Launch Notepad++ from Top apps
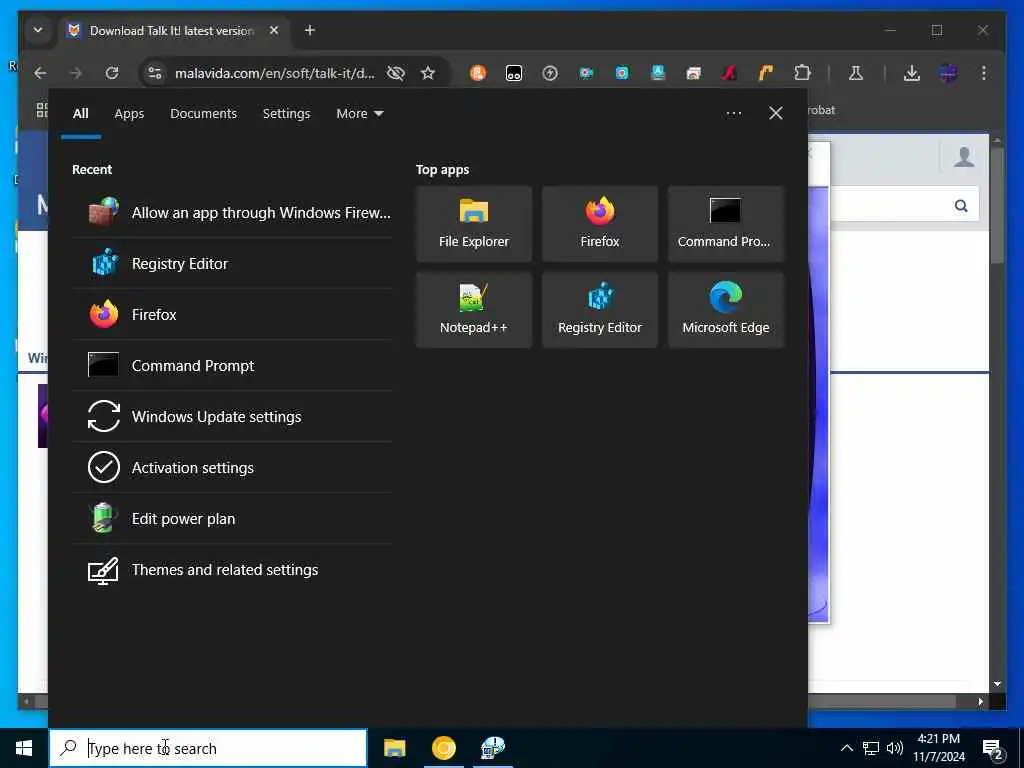 (x=474, y=310)
